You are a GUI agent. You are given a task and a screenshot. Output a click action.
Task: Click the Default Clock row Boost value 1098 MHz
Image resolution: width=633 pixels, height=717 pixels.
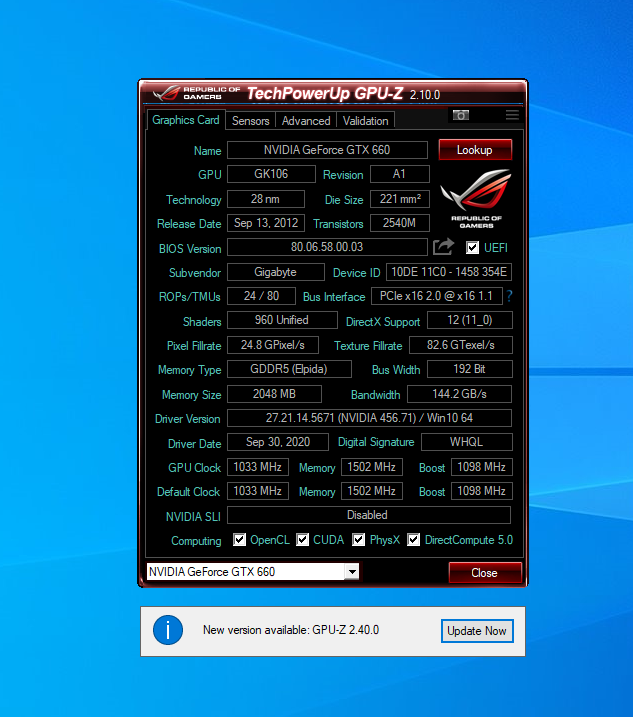point(482,491)
